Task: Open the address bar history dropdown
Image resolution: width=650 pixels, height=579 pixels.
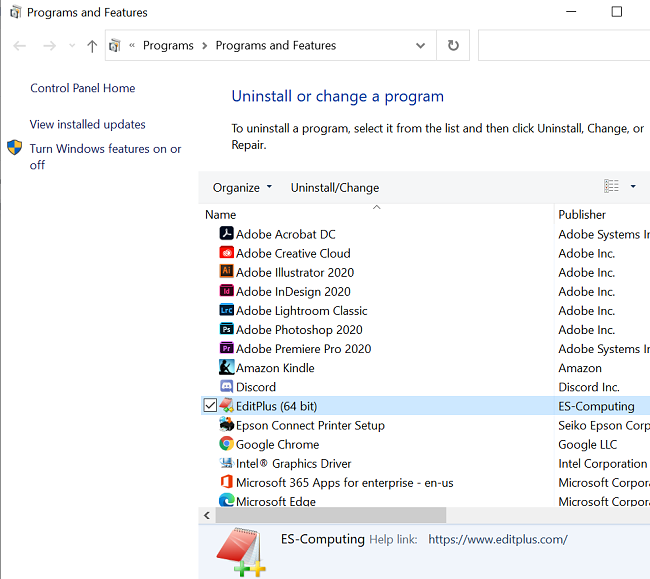Action: click(x=420, y=45)
